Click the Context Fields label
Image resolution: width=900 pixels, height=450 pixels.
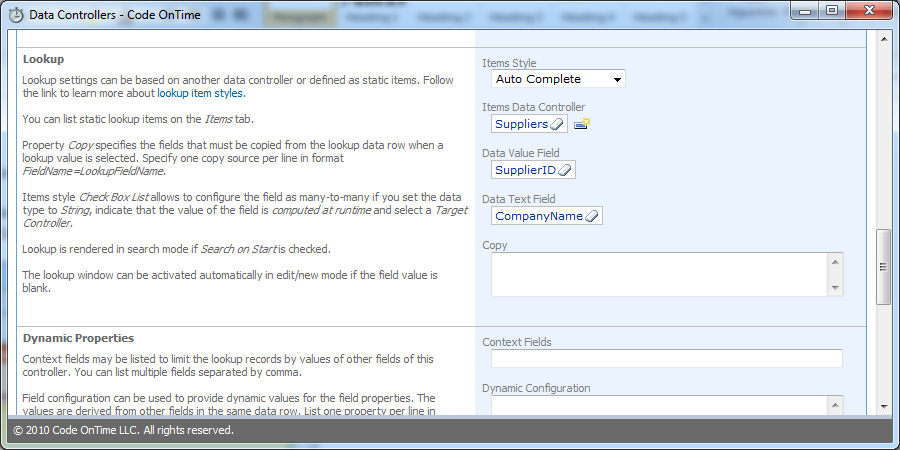tap(517, 342)
